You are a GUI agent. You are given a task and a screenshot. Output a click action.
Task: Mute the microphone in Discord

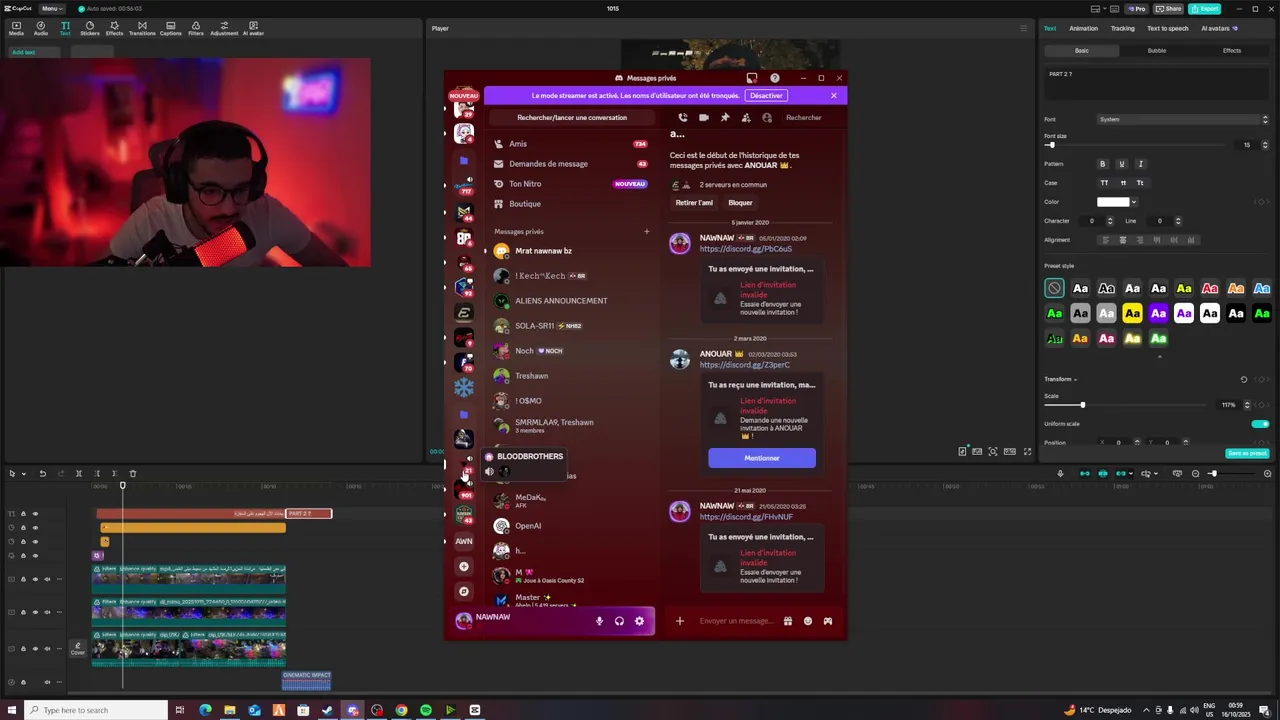tap(599, 621)
